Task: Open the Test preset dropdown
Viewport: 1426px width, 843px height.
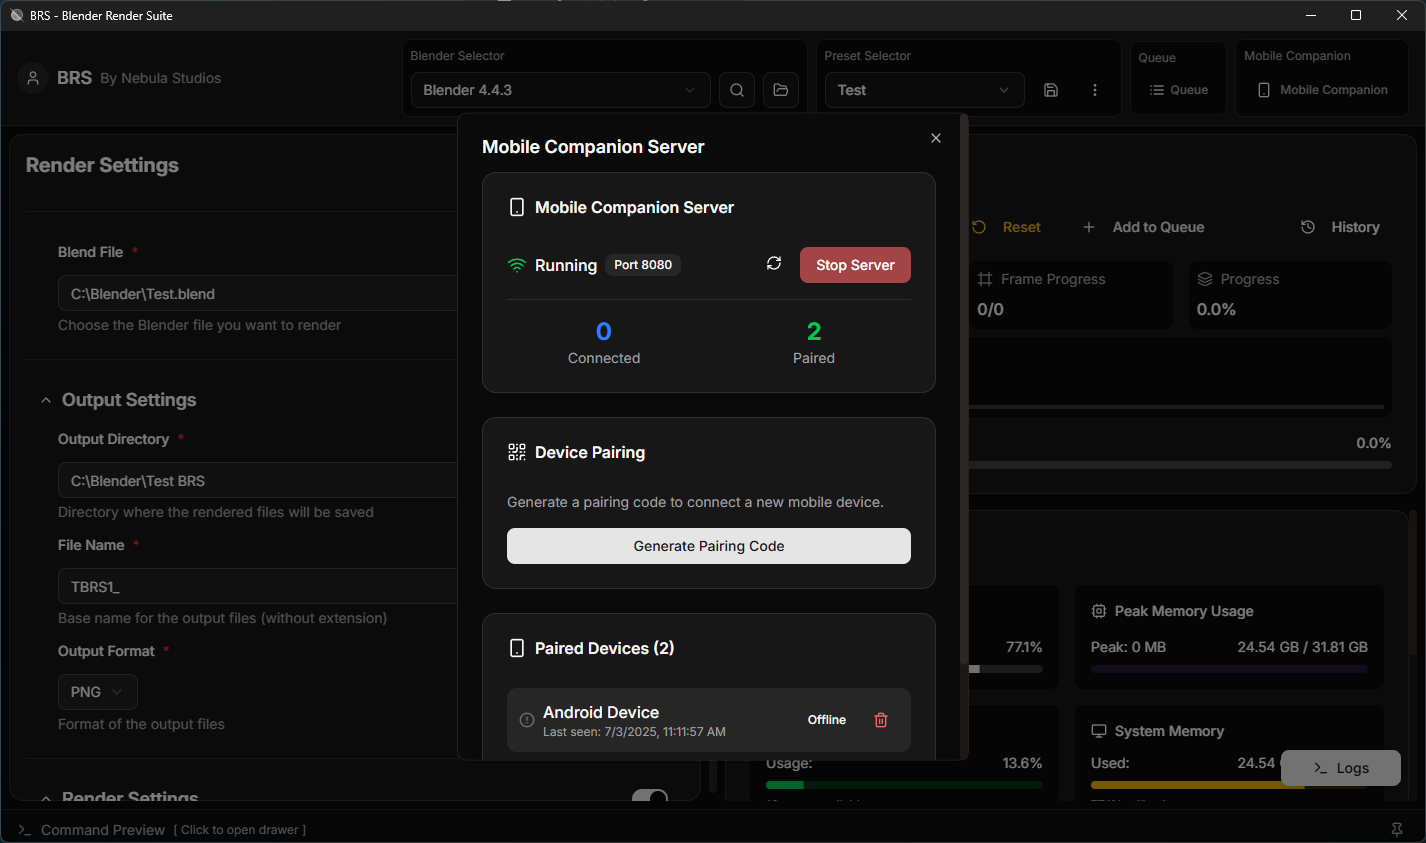Action: [924, 90]
